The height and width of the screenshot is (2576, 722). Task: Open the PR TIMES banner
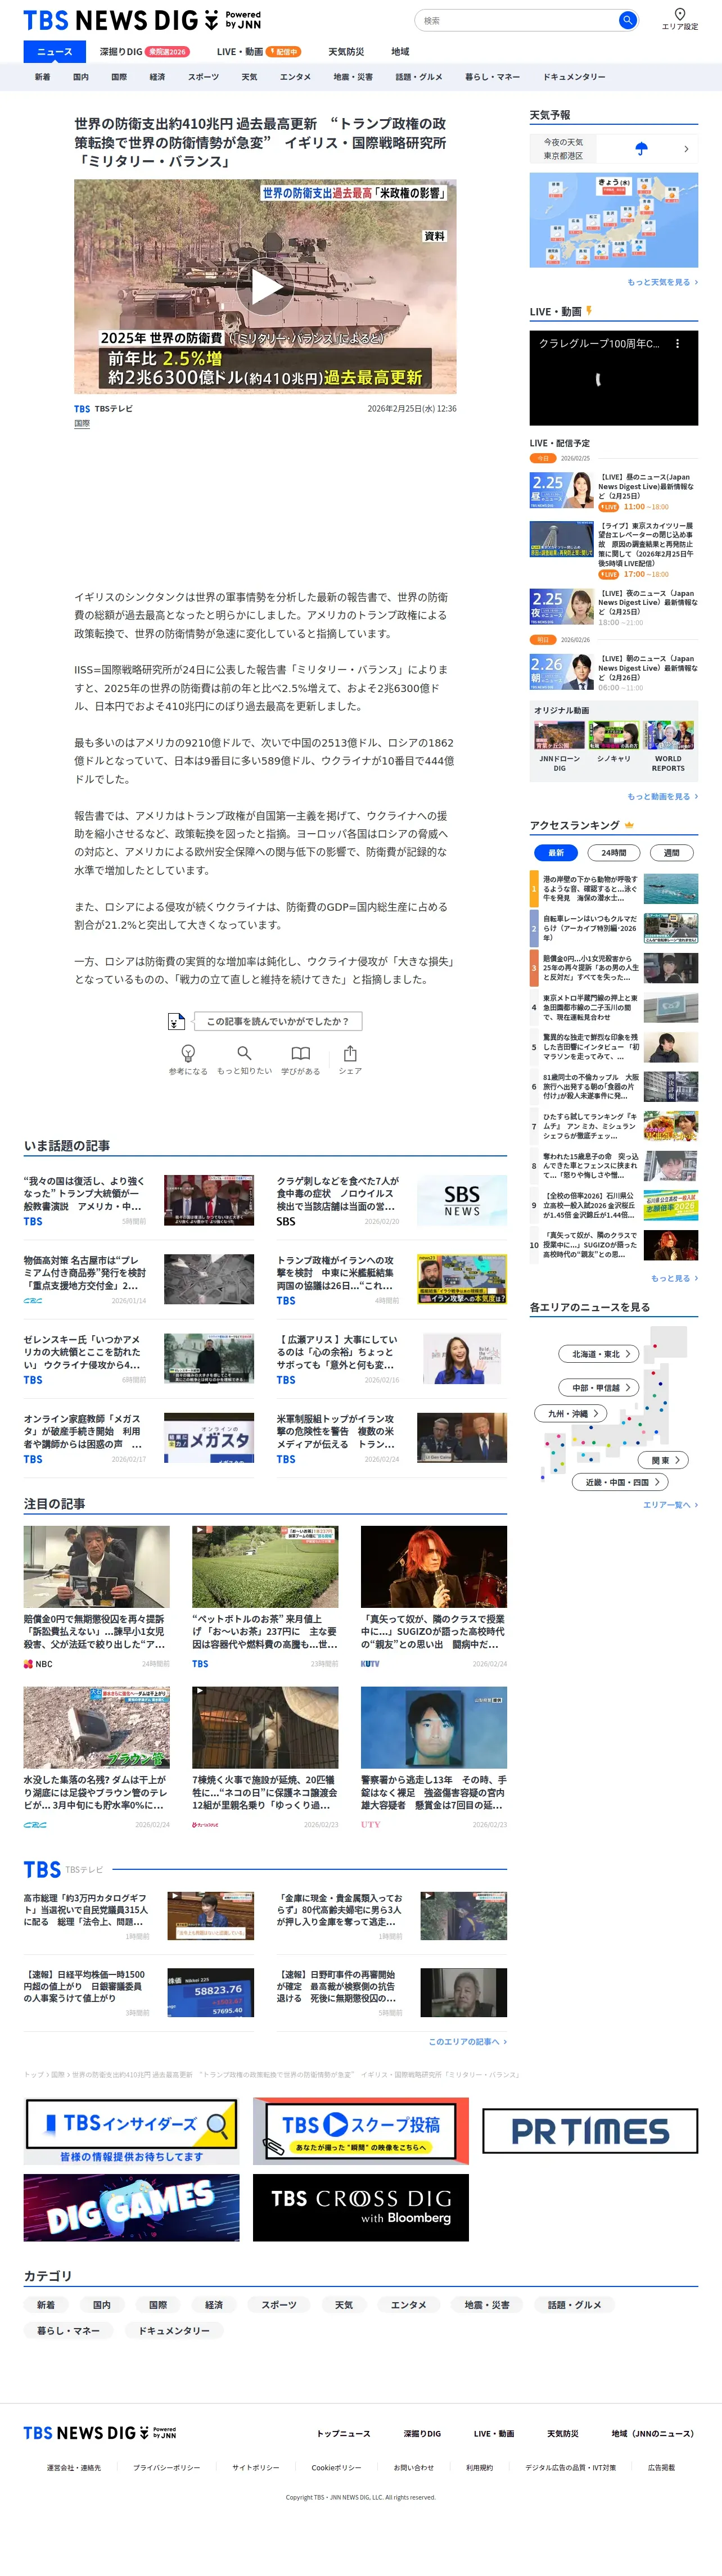click(590, 2131)
